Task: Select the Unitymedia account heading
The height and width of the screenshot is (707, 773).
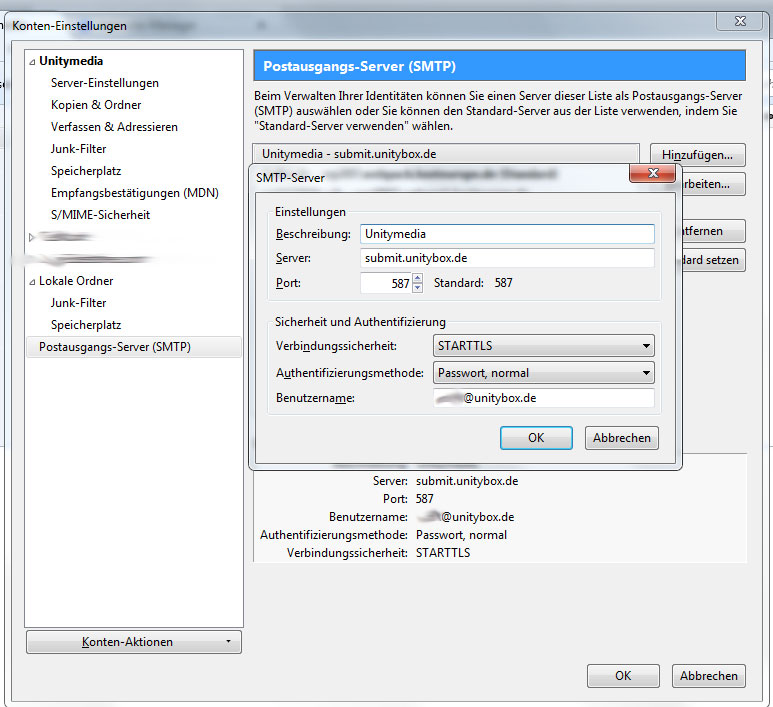Action: (71, 61)
